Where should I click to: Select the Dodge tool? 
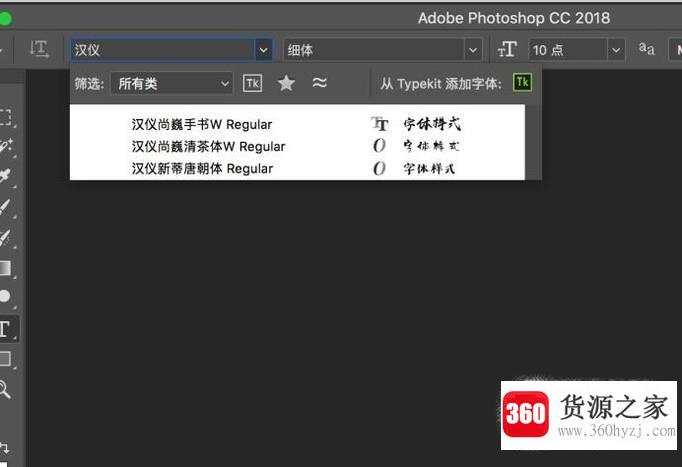(5, 297)
